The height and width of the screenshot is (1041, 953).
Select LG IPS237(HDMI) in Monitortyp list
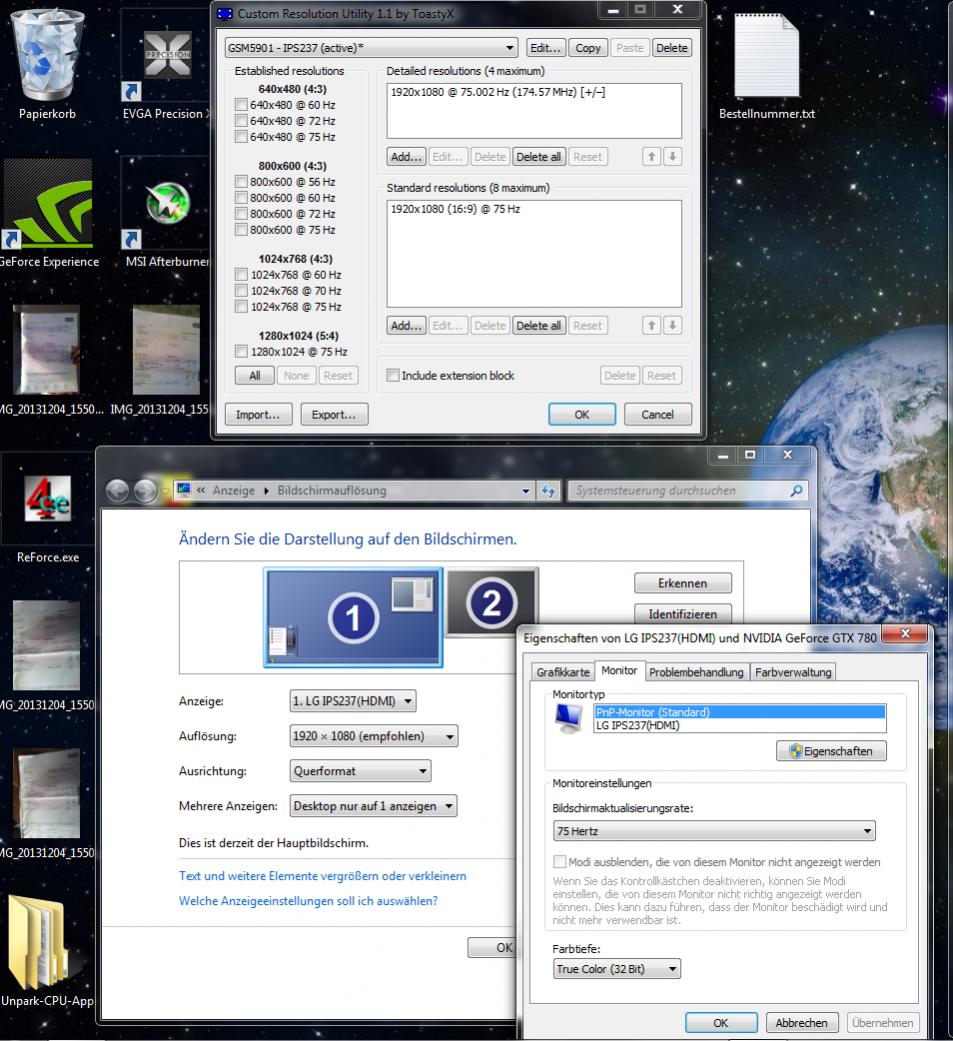740,725
